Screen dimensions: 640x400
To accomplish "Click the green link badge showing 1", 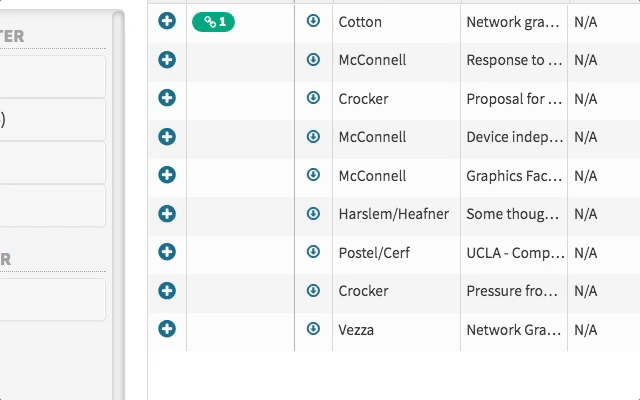I will coord(213,22).
